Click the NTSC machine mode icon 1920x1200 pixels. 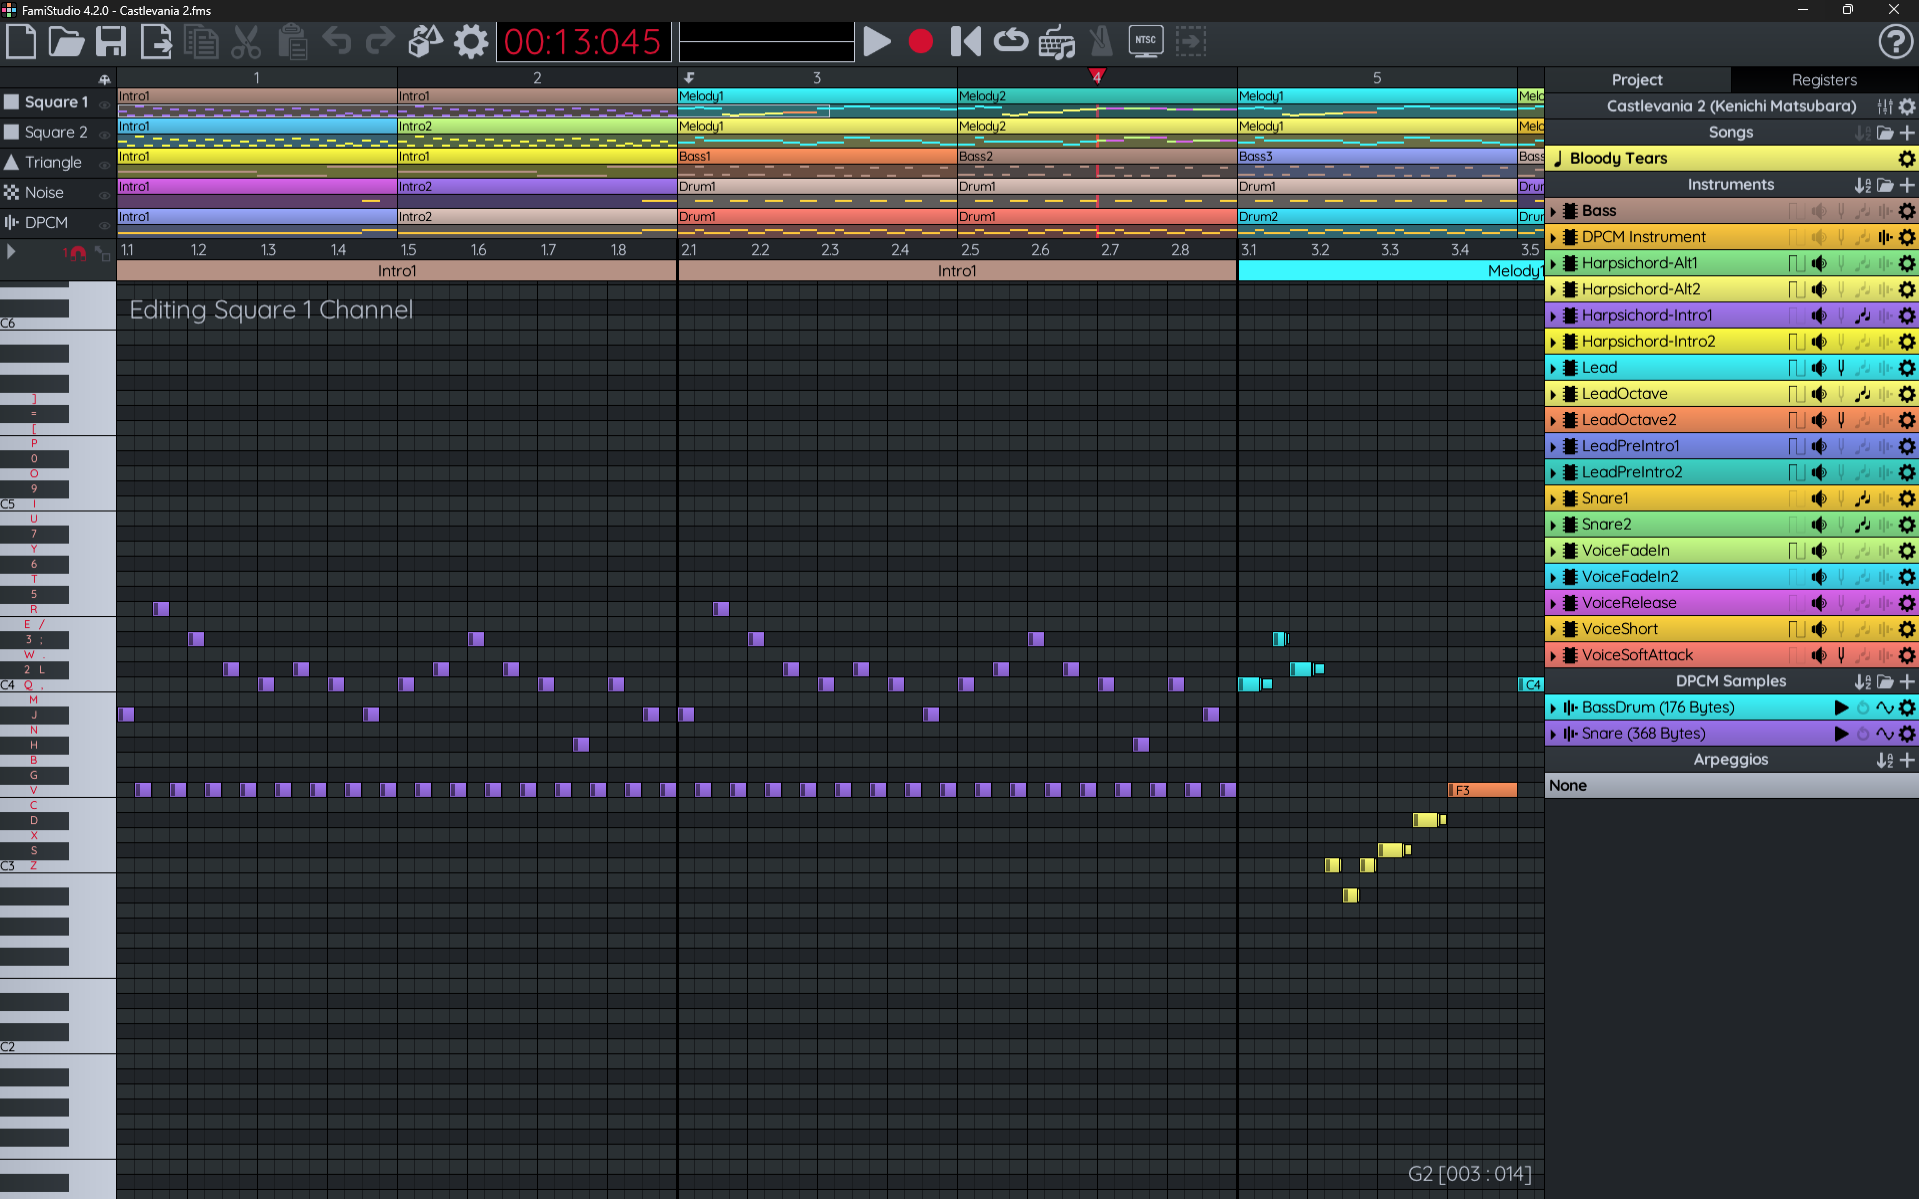tap(1145, 42)
